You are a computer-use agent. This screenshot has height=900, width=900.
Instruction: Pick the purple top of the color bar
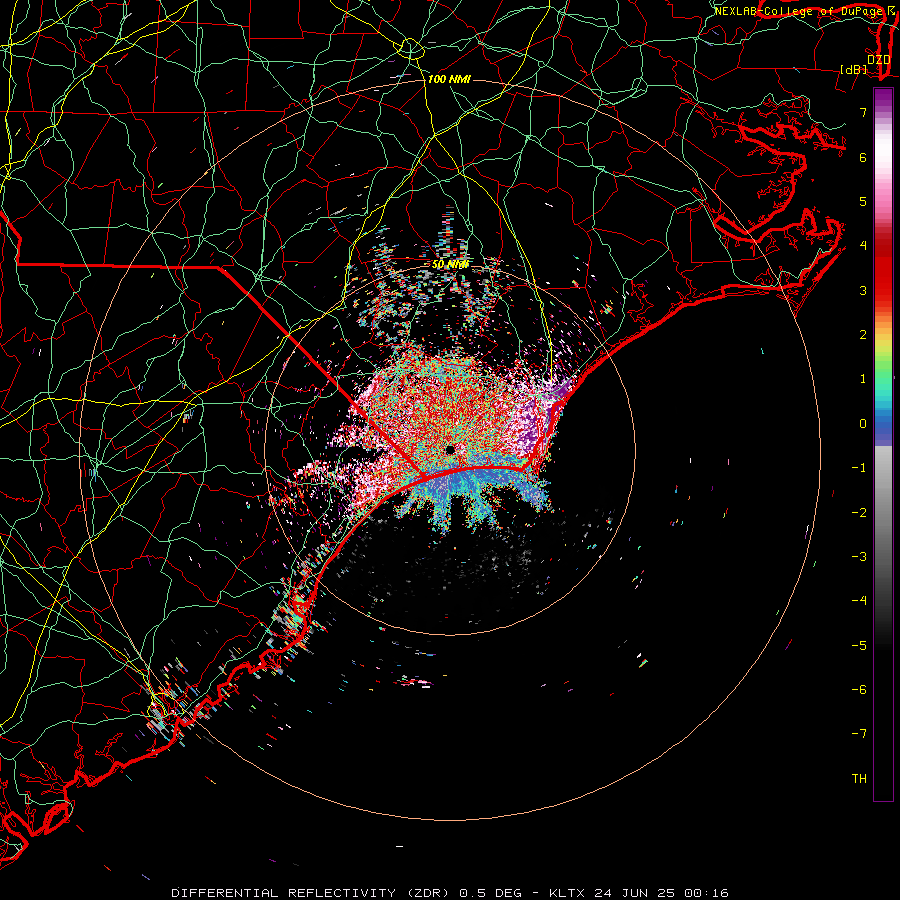pos(883,99)
